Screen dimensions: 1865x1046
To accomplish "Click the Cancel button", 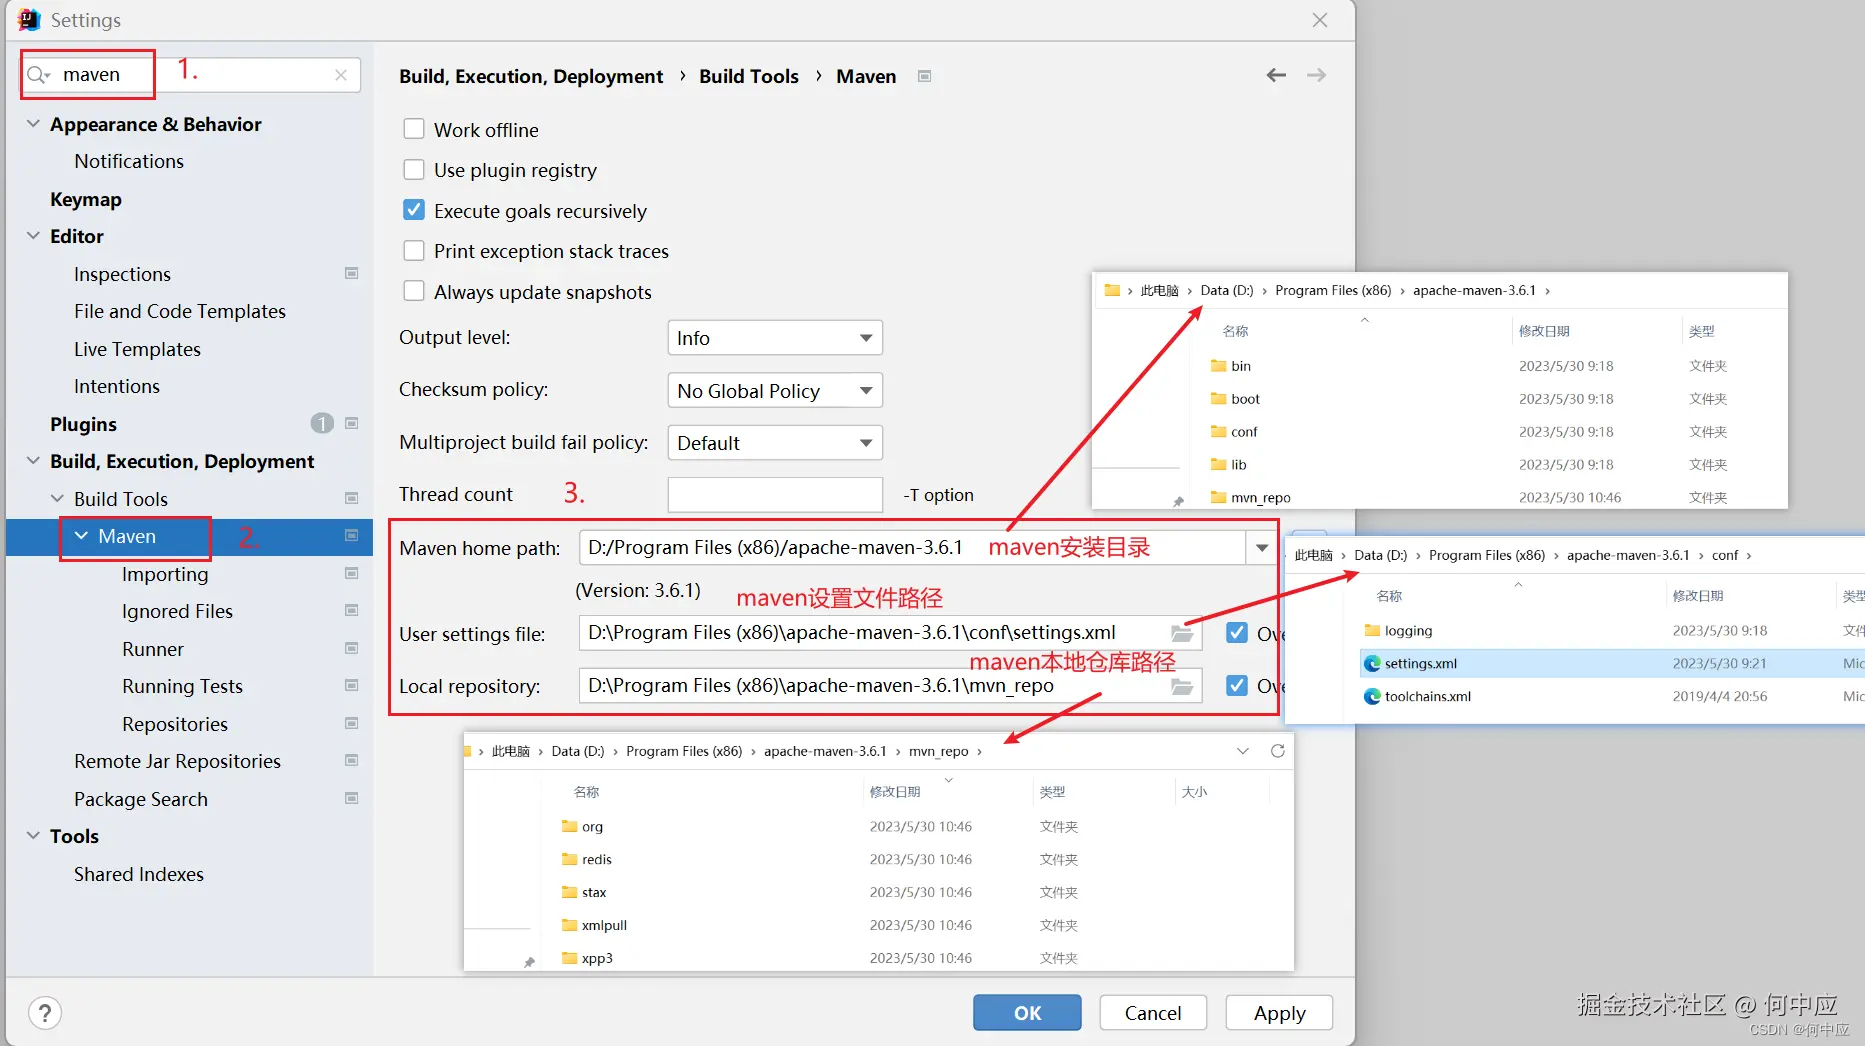I will 1153,1013.
